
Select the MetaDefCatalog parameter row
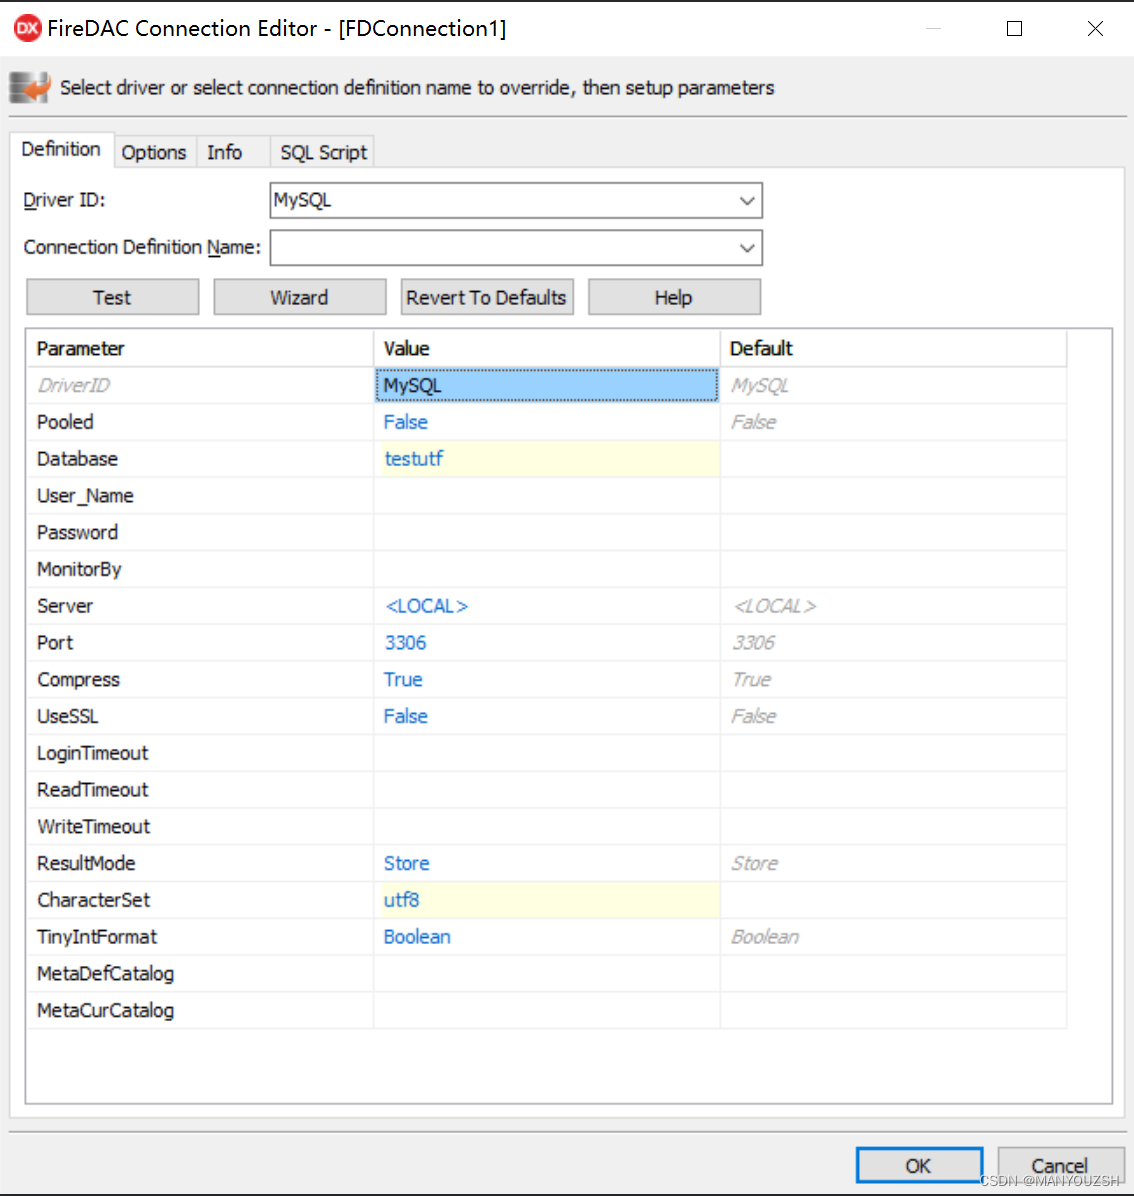click(x=547, y=973)
